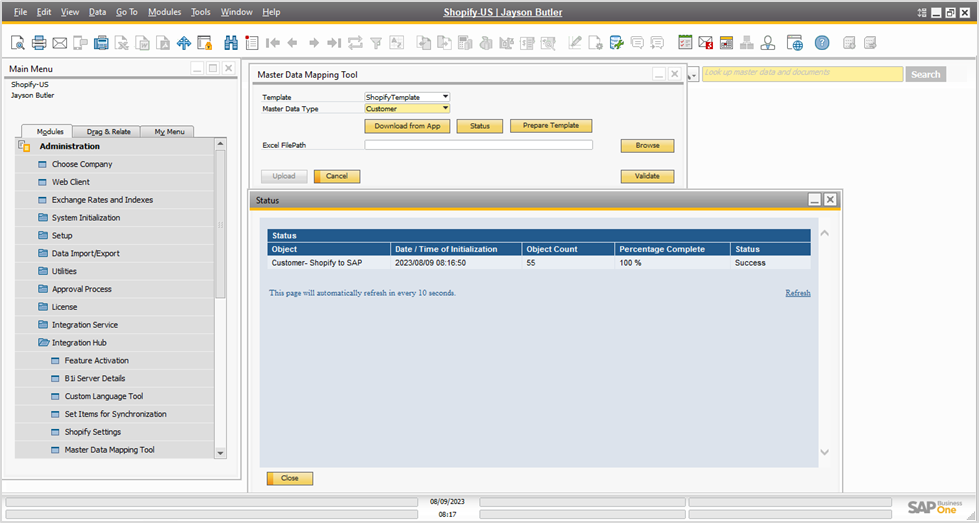Screen dimensions: 979x523
Task: Click the Main Menu scrollbar down arrow
Action: point(221,452)
